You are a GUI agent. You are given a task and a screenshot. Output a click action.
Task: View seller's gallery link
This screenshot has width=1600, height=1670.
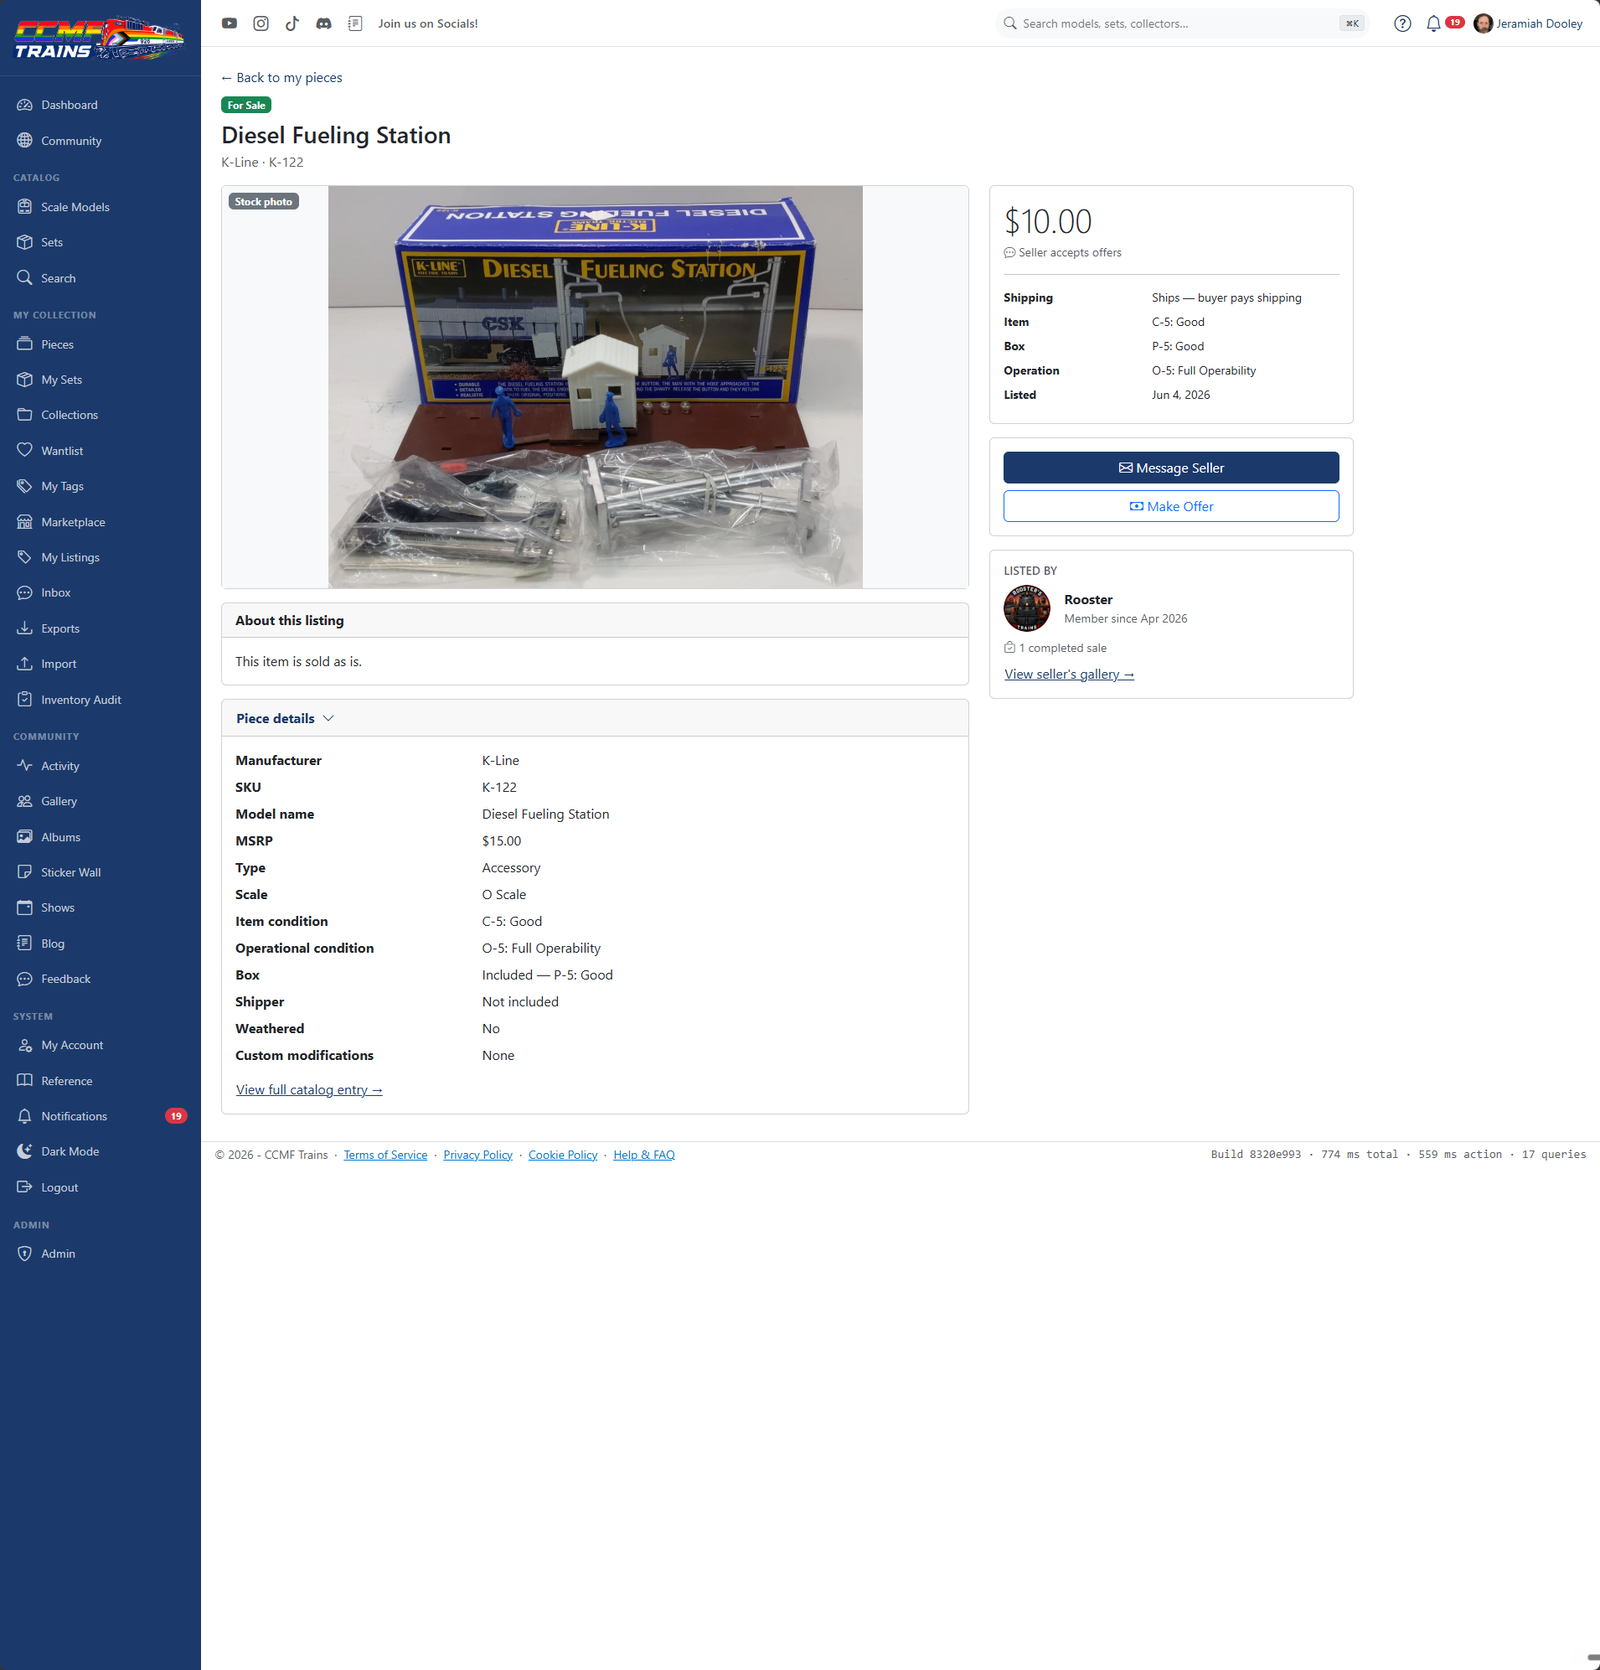click(x=1069, y=674)
